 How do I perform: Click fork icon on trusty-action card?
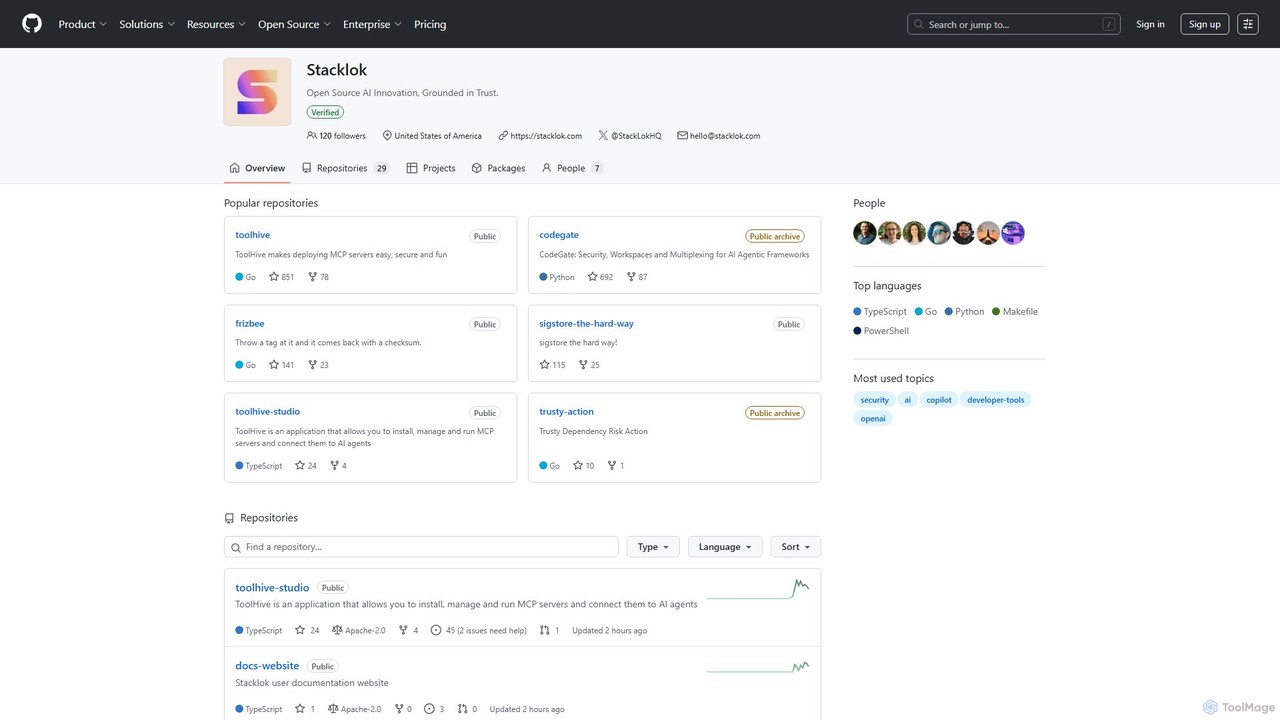coord(612,466)
